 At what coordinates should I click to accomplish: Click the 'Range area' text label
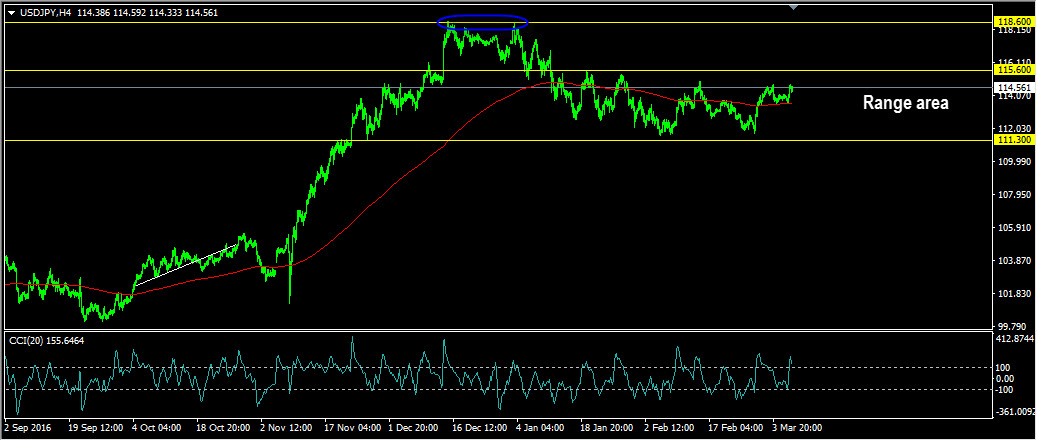point(905,103)
